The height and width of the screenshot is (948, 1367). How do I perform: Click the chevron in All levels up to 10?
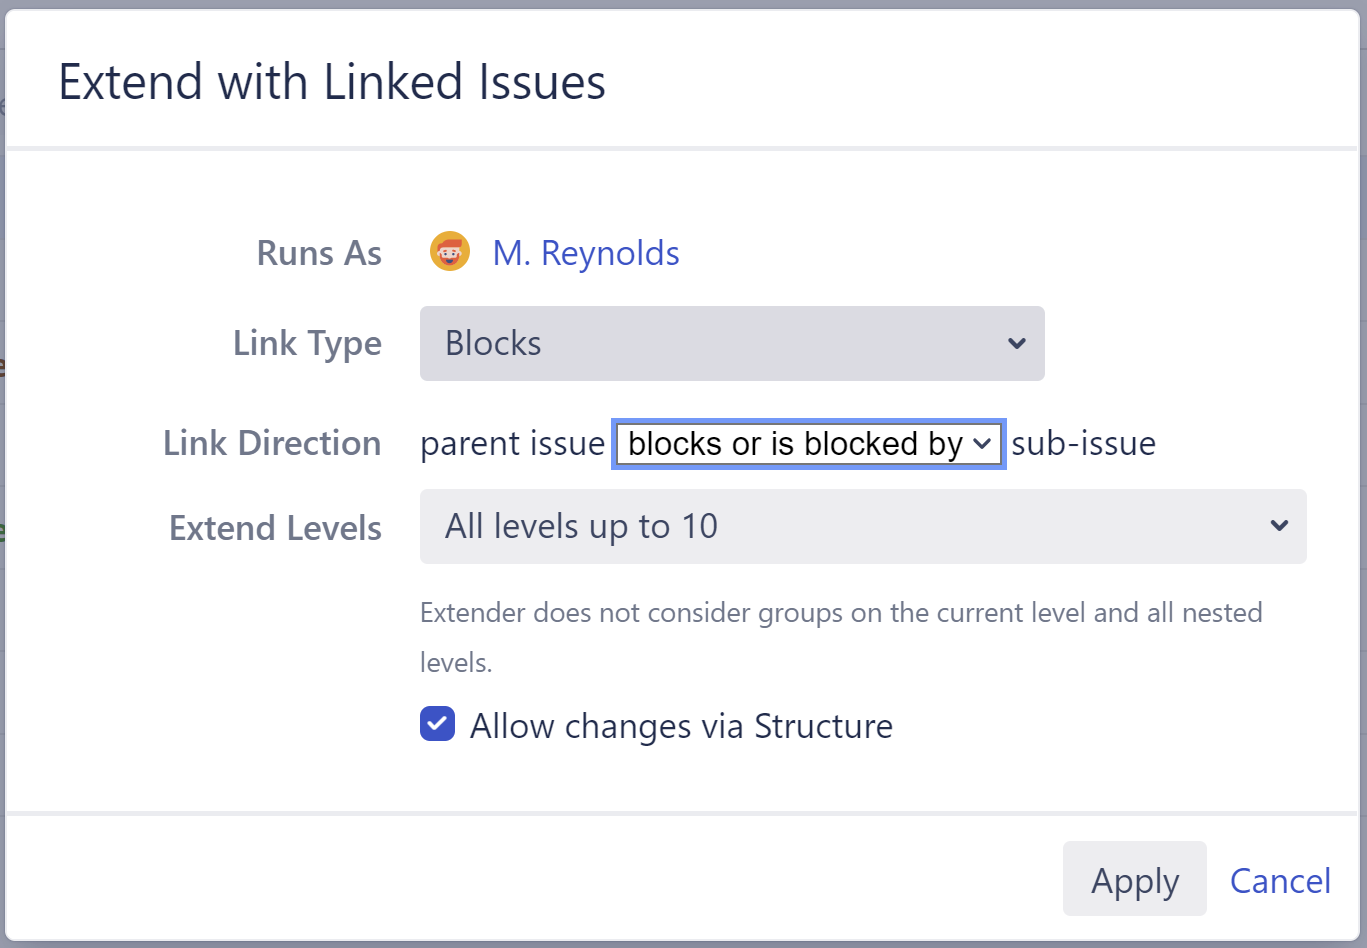[x=1279, y=526]
